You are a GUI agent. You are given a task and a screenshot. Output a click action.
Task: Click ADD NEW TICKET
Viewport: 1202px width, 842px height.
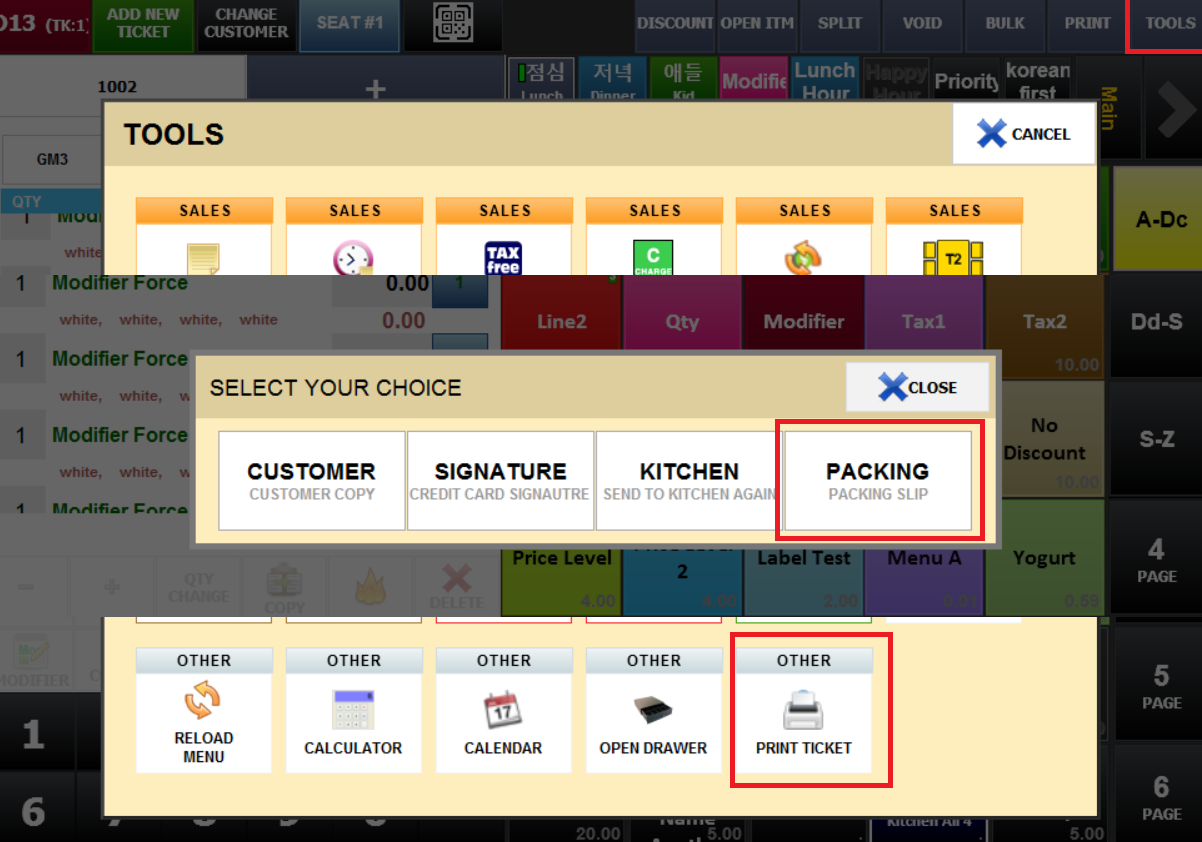click(x=143, y=25)
